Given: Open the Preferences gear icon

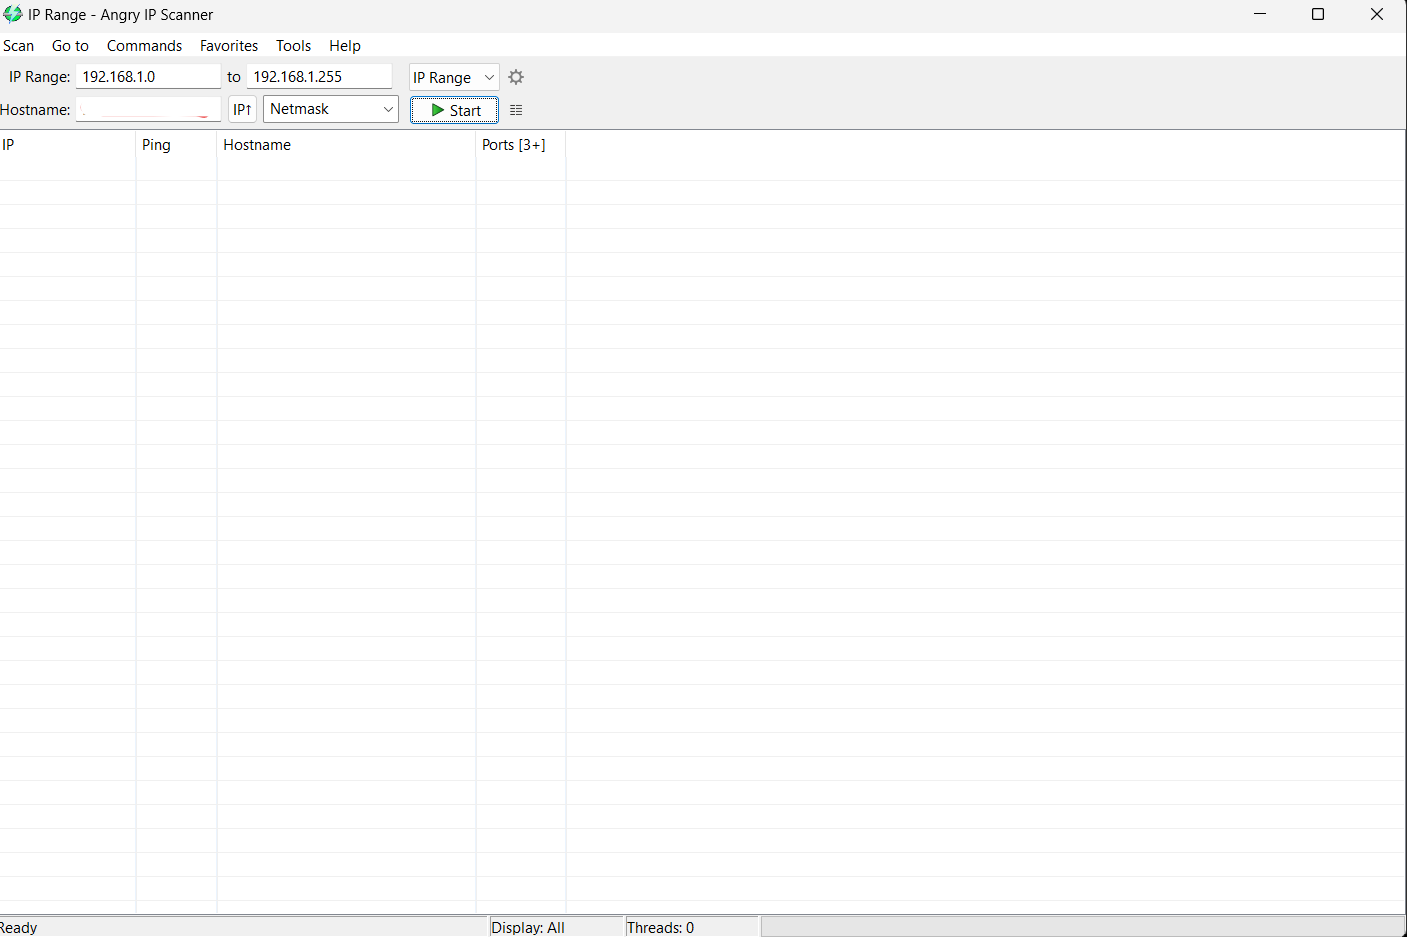Looking at the screenshot, I should point(516,77).
